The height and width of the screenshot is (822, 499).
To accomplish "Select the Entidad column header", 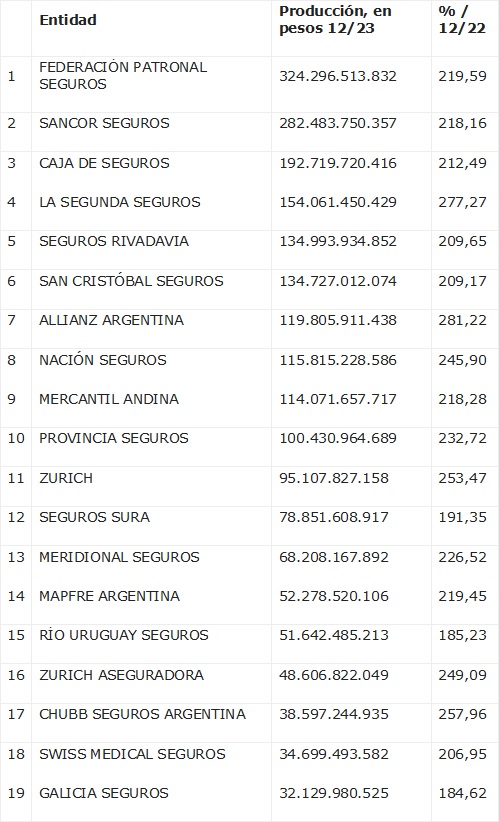I will pyautogui.click(x=68, y=20).
